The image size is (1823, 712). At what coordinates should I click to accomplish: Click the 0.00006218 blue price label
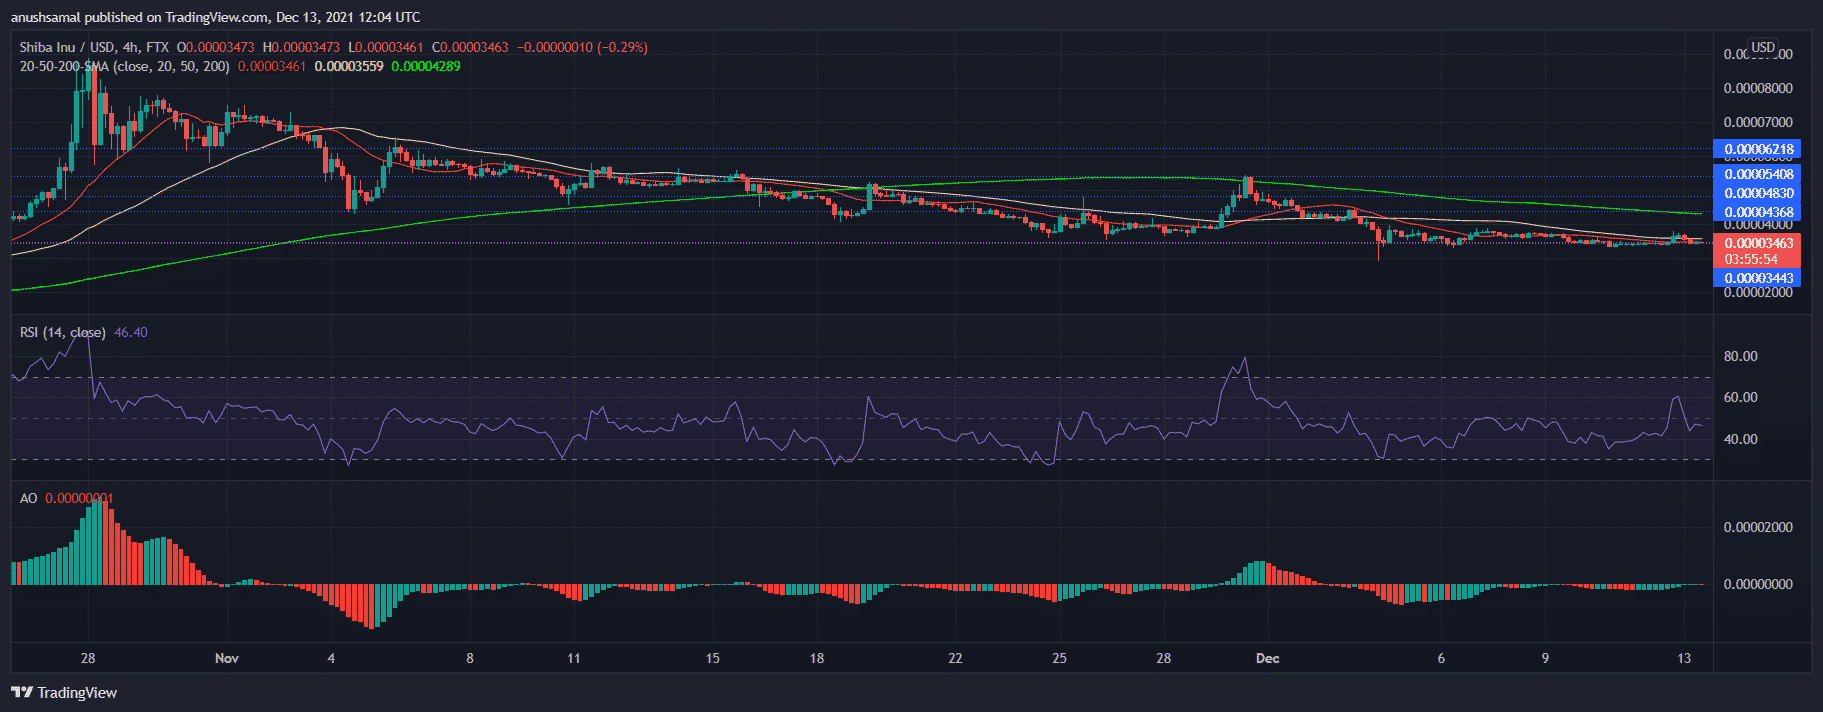[x=1757, y=149]
